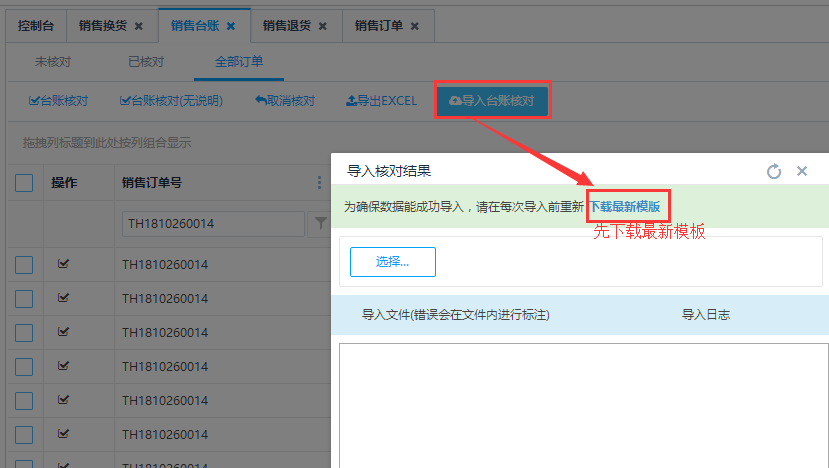Click the order number filter input field
The height and width of the screenshot is (468, 829).
coord(213,224)
